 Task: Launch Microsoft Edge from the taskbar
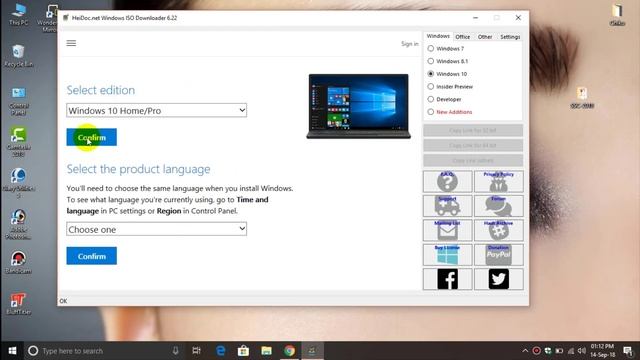tap(220, 351)
